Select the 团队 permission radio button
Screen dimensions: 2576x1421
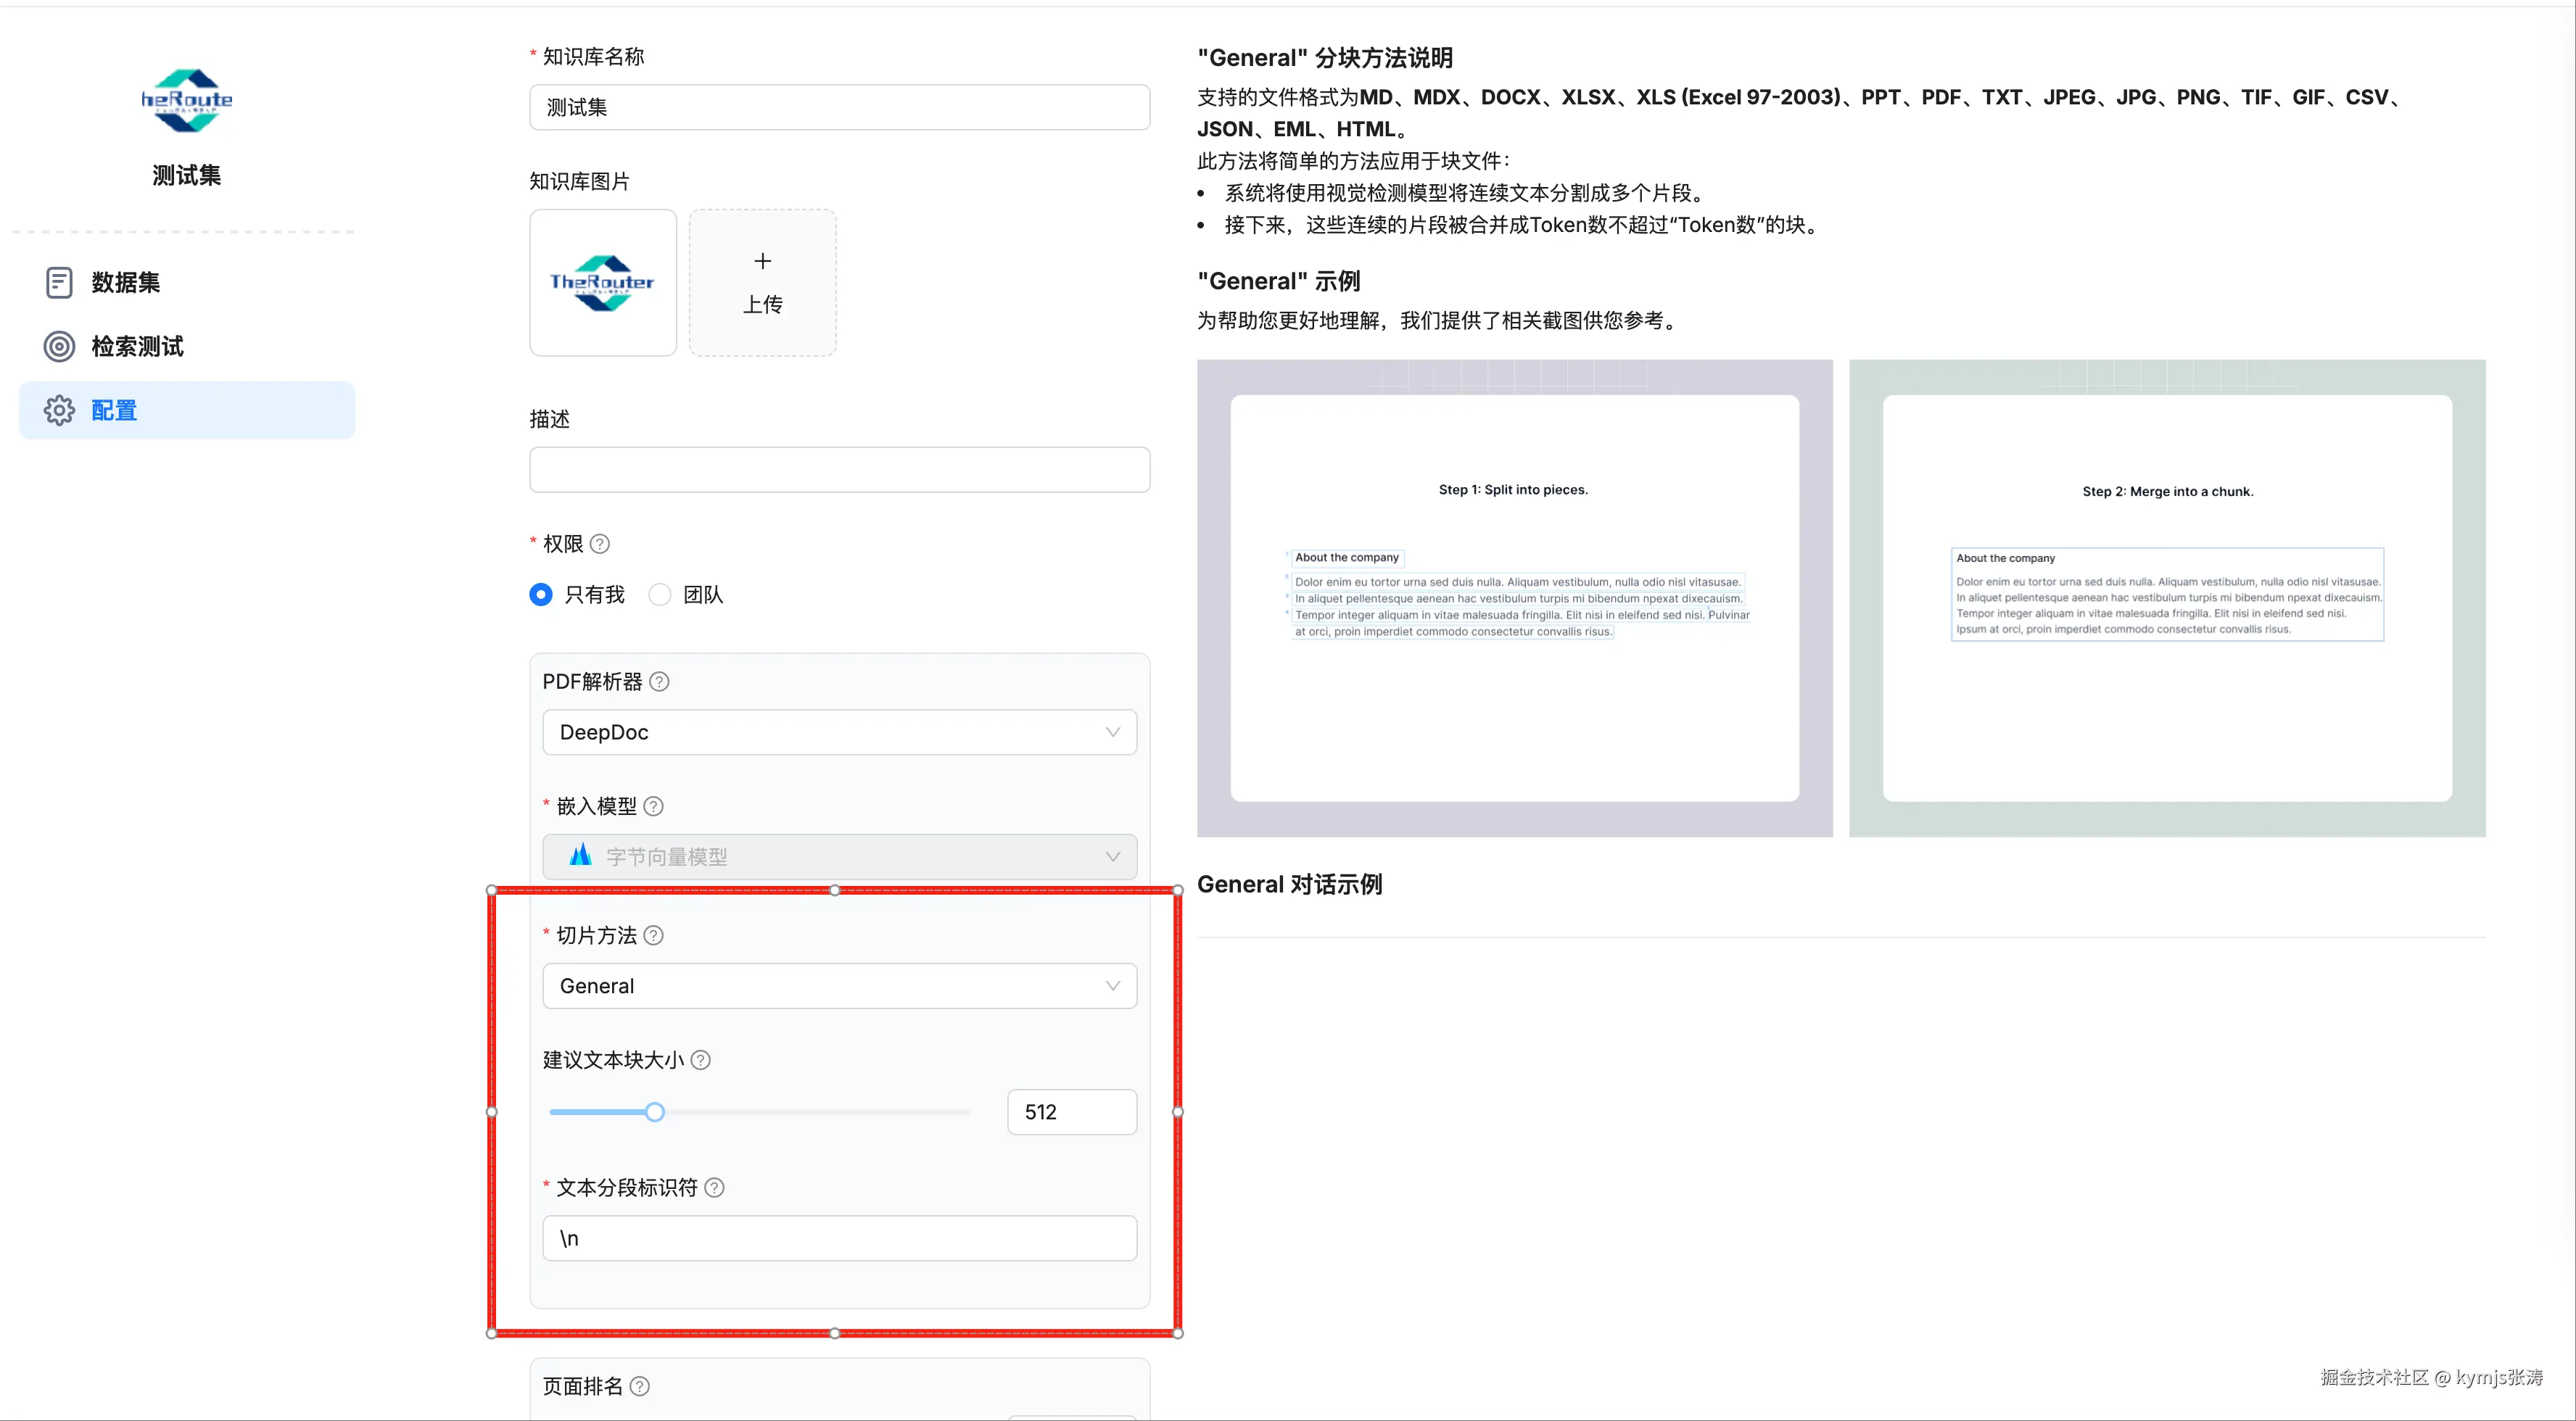click(x=660, y=595)
